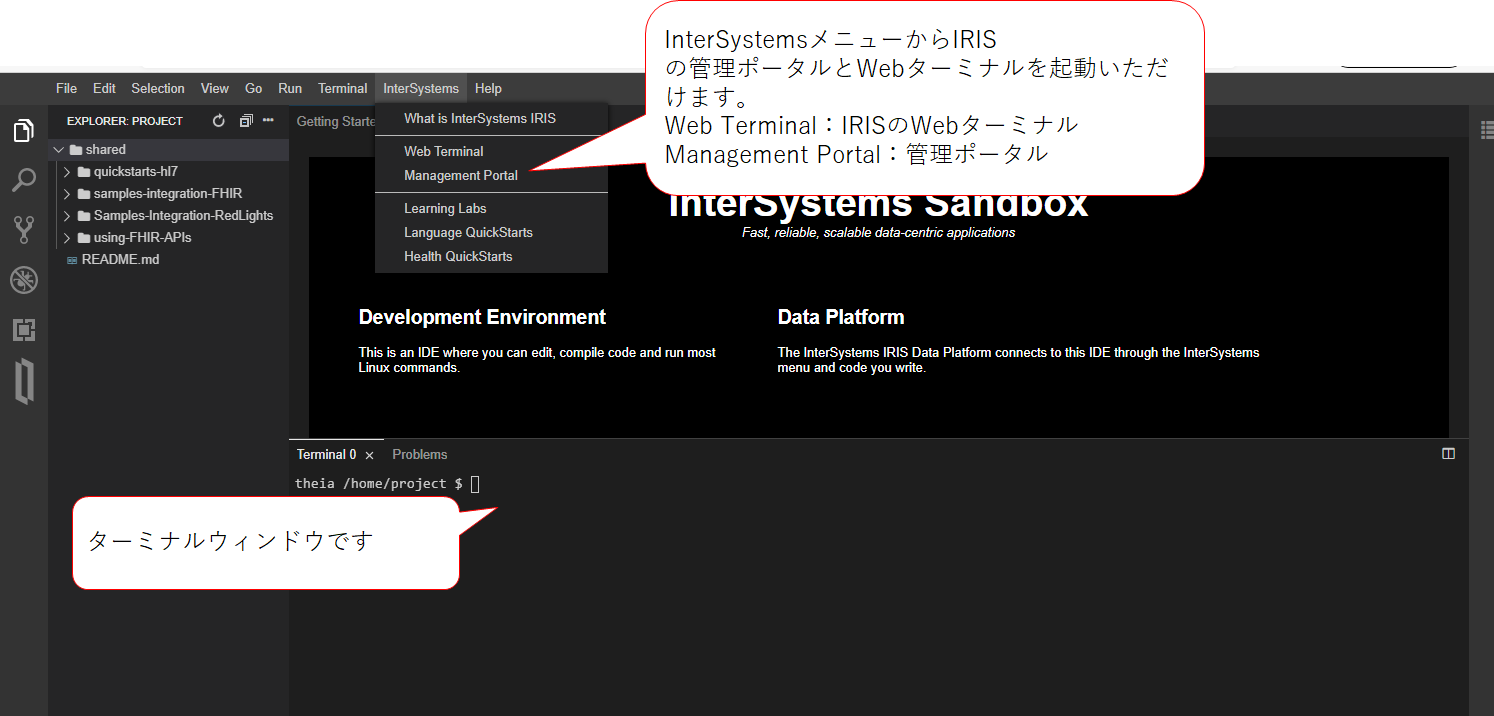The width and height of the screenshot is (1494, 716).
Task: Refresh the Explorer file tree
Action: 219,121
